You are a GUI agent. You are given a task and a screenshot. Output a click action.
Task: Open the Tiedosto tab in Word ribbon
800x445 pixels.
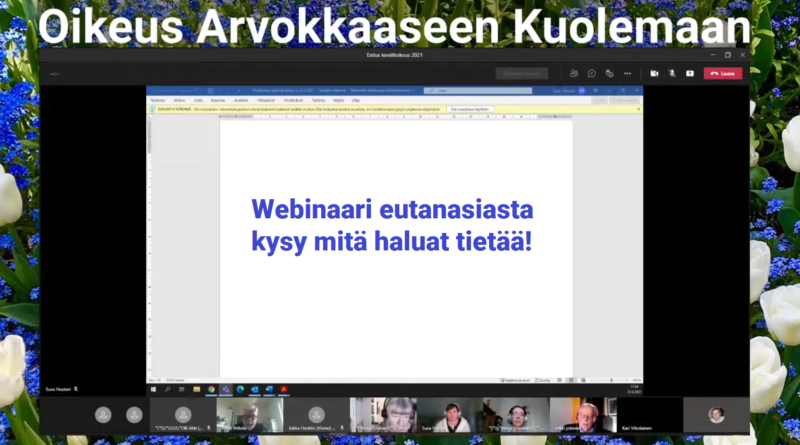pos(157,100)
